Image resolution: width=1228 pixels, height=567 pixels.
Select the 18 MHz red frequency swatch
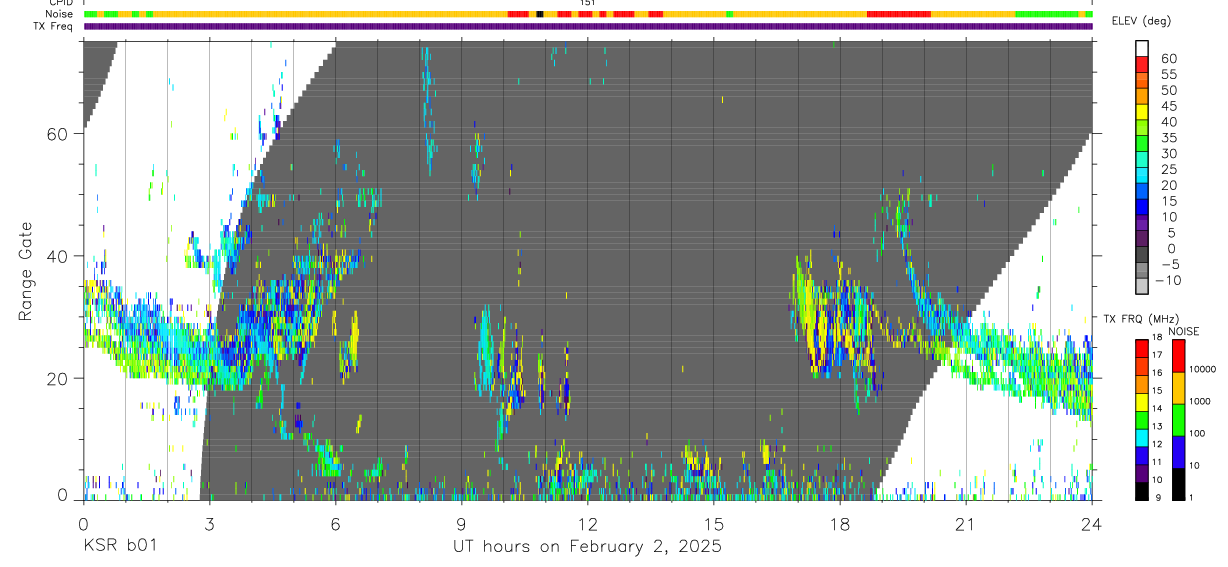click(x=1141, y=348)
